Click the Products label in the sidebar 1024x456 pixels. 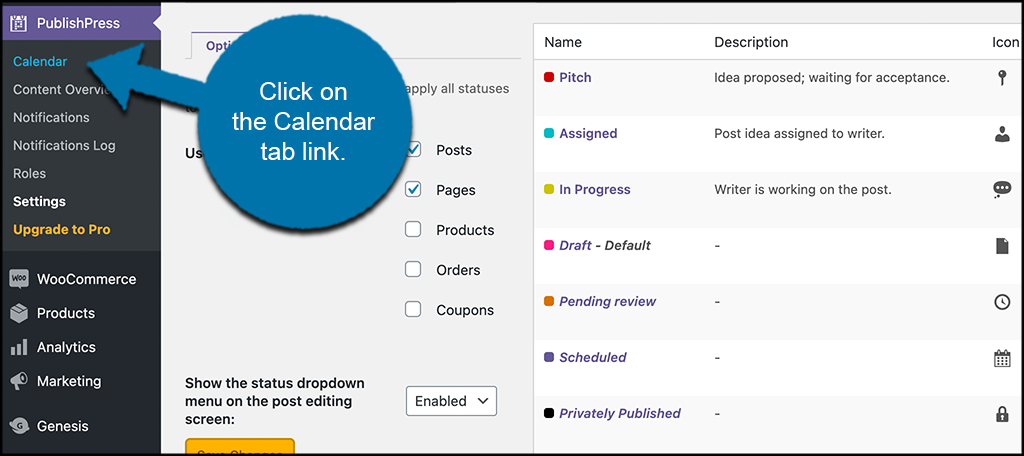[66, 314]
